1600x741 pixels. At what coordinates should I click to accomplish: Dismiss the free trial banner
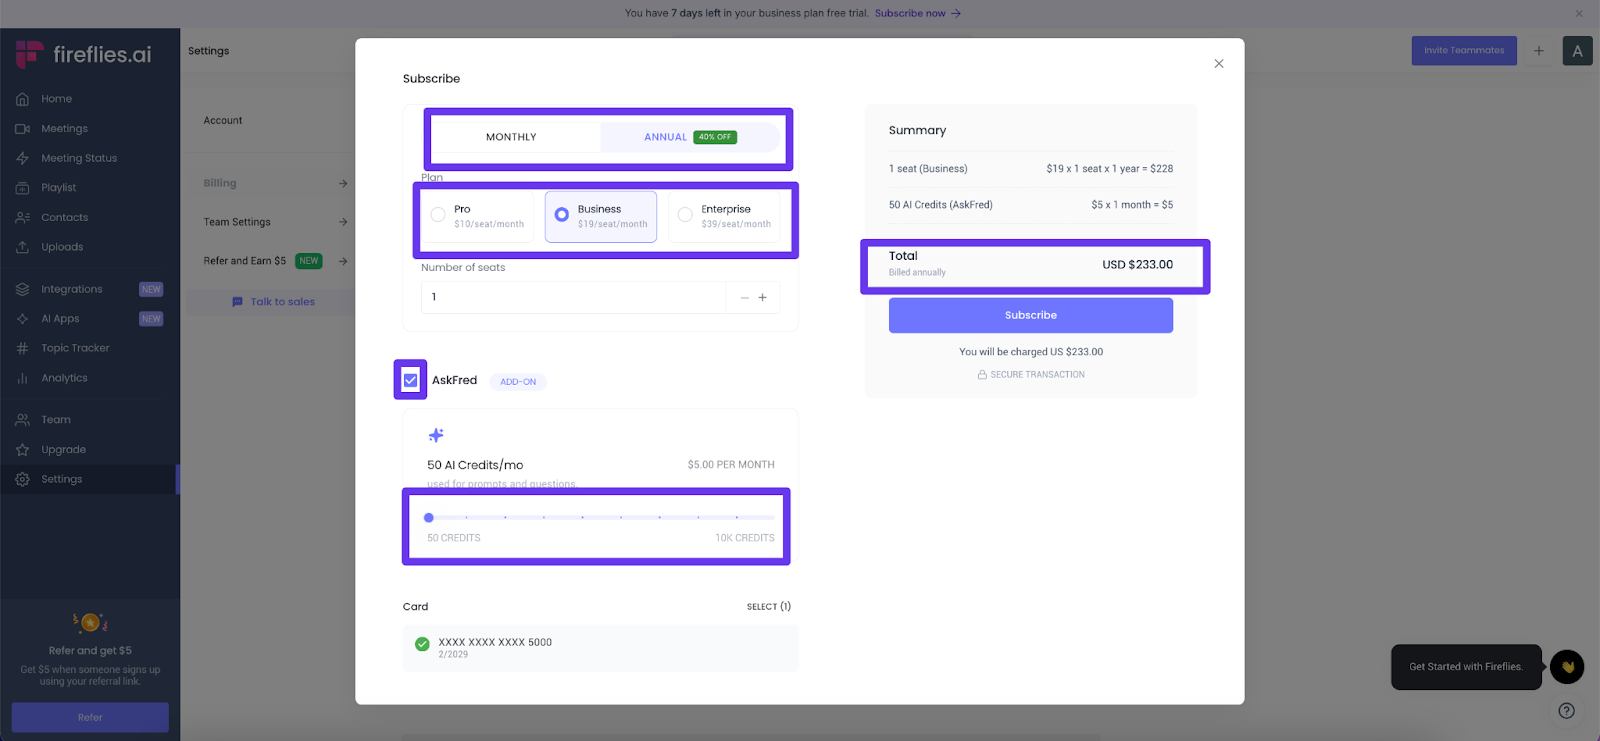tap(1579, 13)
